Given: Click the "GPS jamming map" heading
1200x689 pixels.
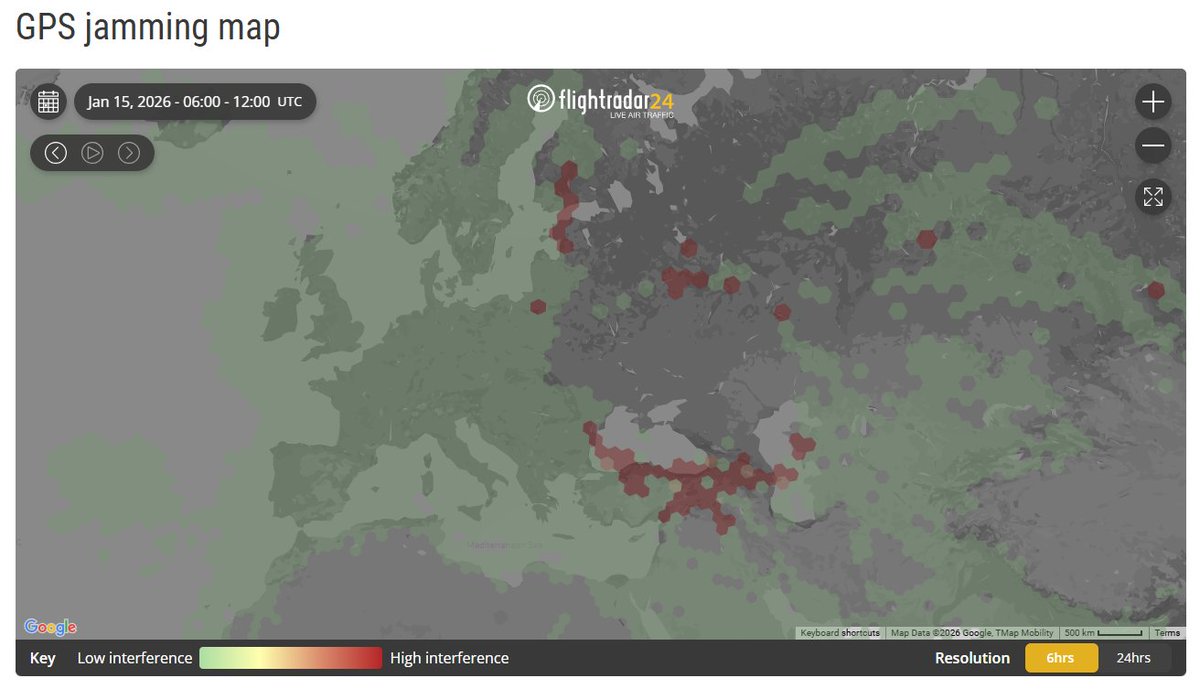Looking at the screenshot, I should tap(148, 27).
